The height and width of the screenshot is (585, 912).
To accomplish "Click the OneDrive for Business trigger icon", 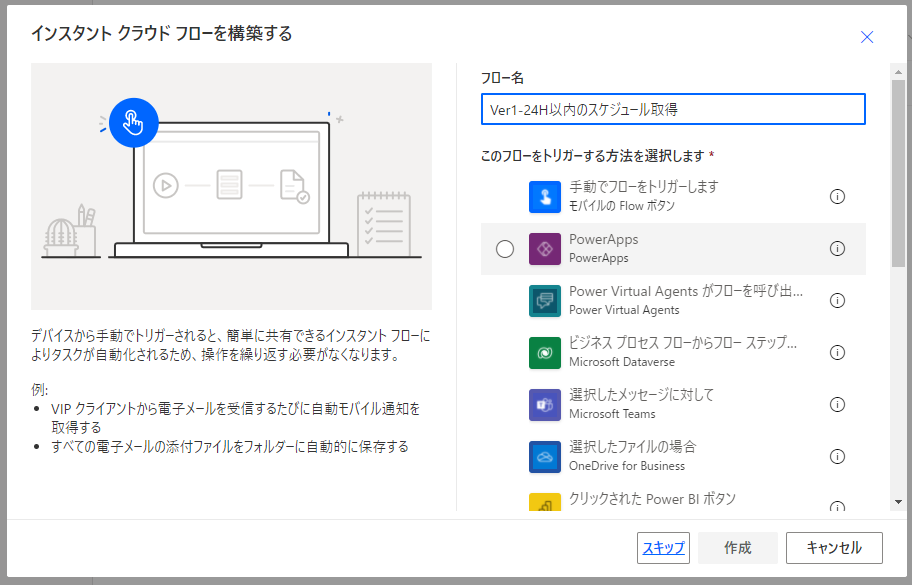I will (543, 456).
